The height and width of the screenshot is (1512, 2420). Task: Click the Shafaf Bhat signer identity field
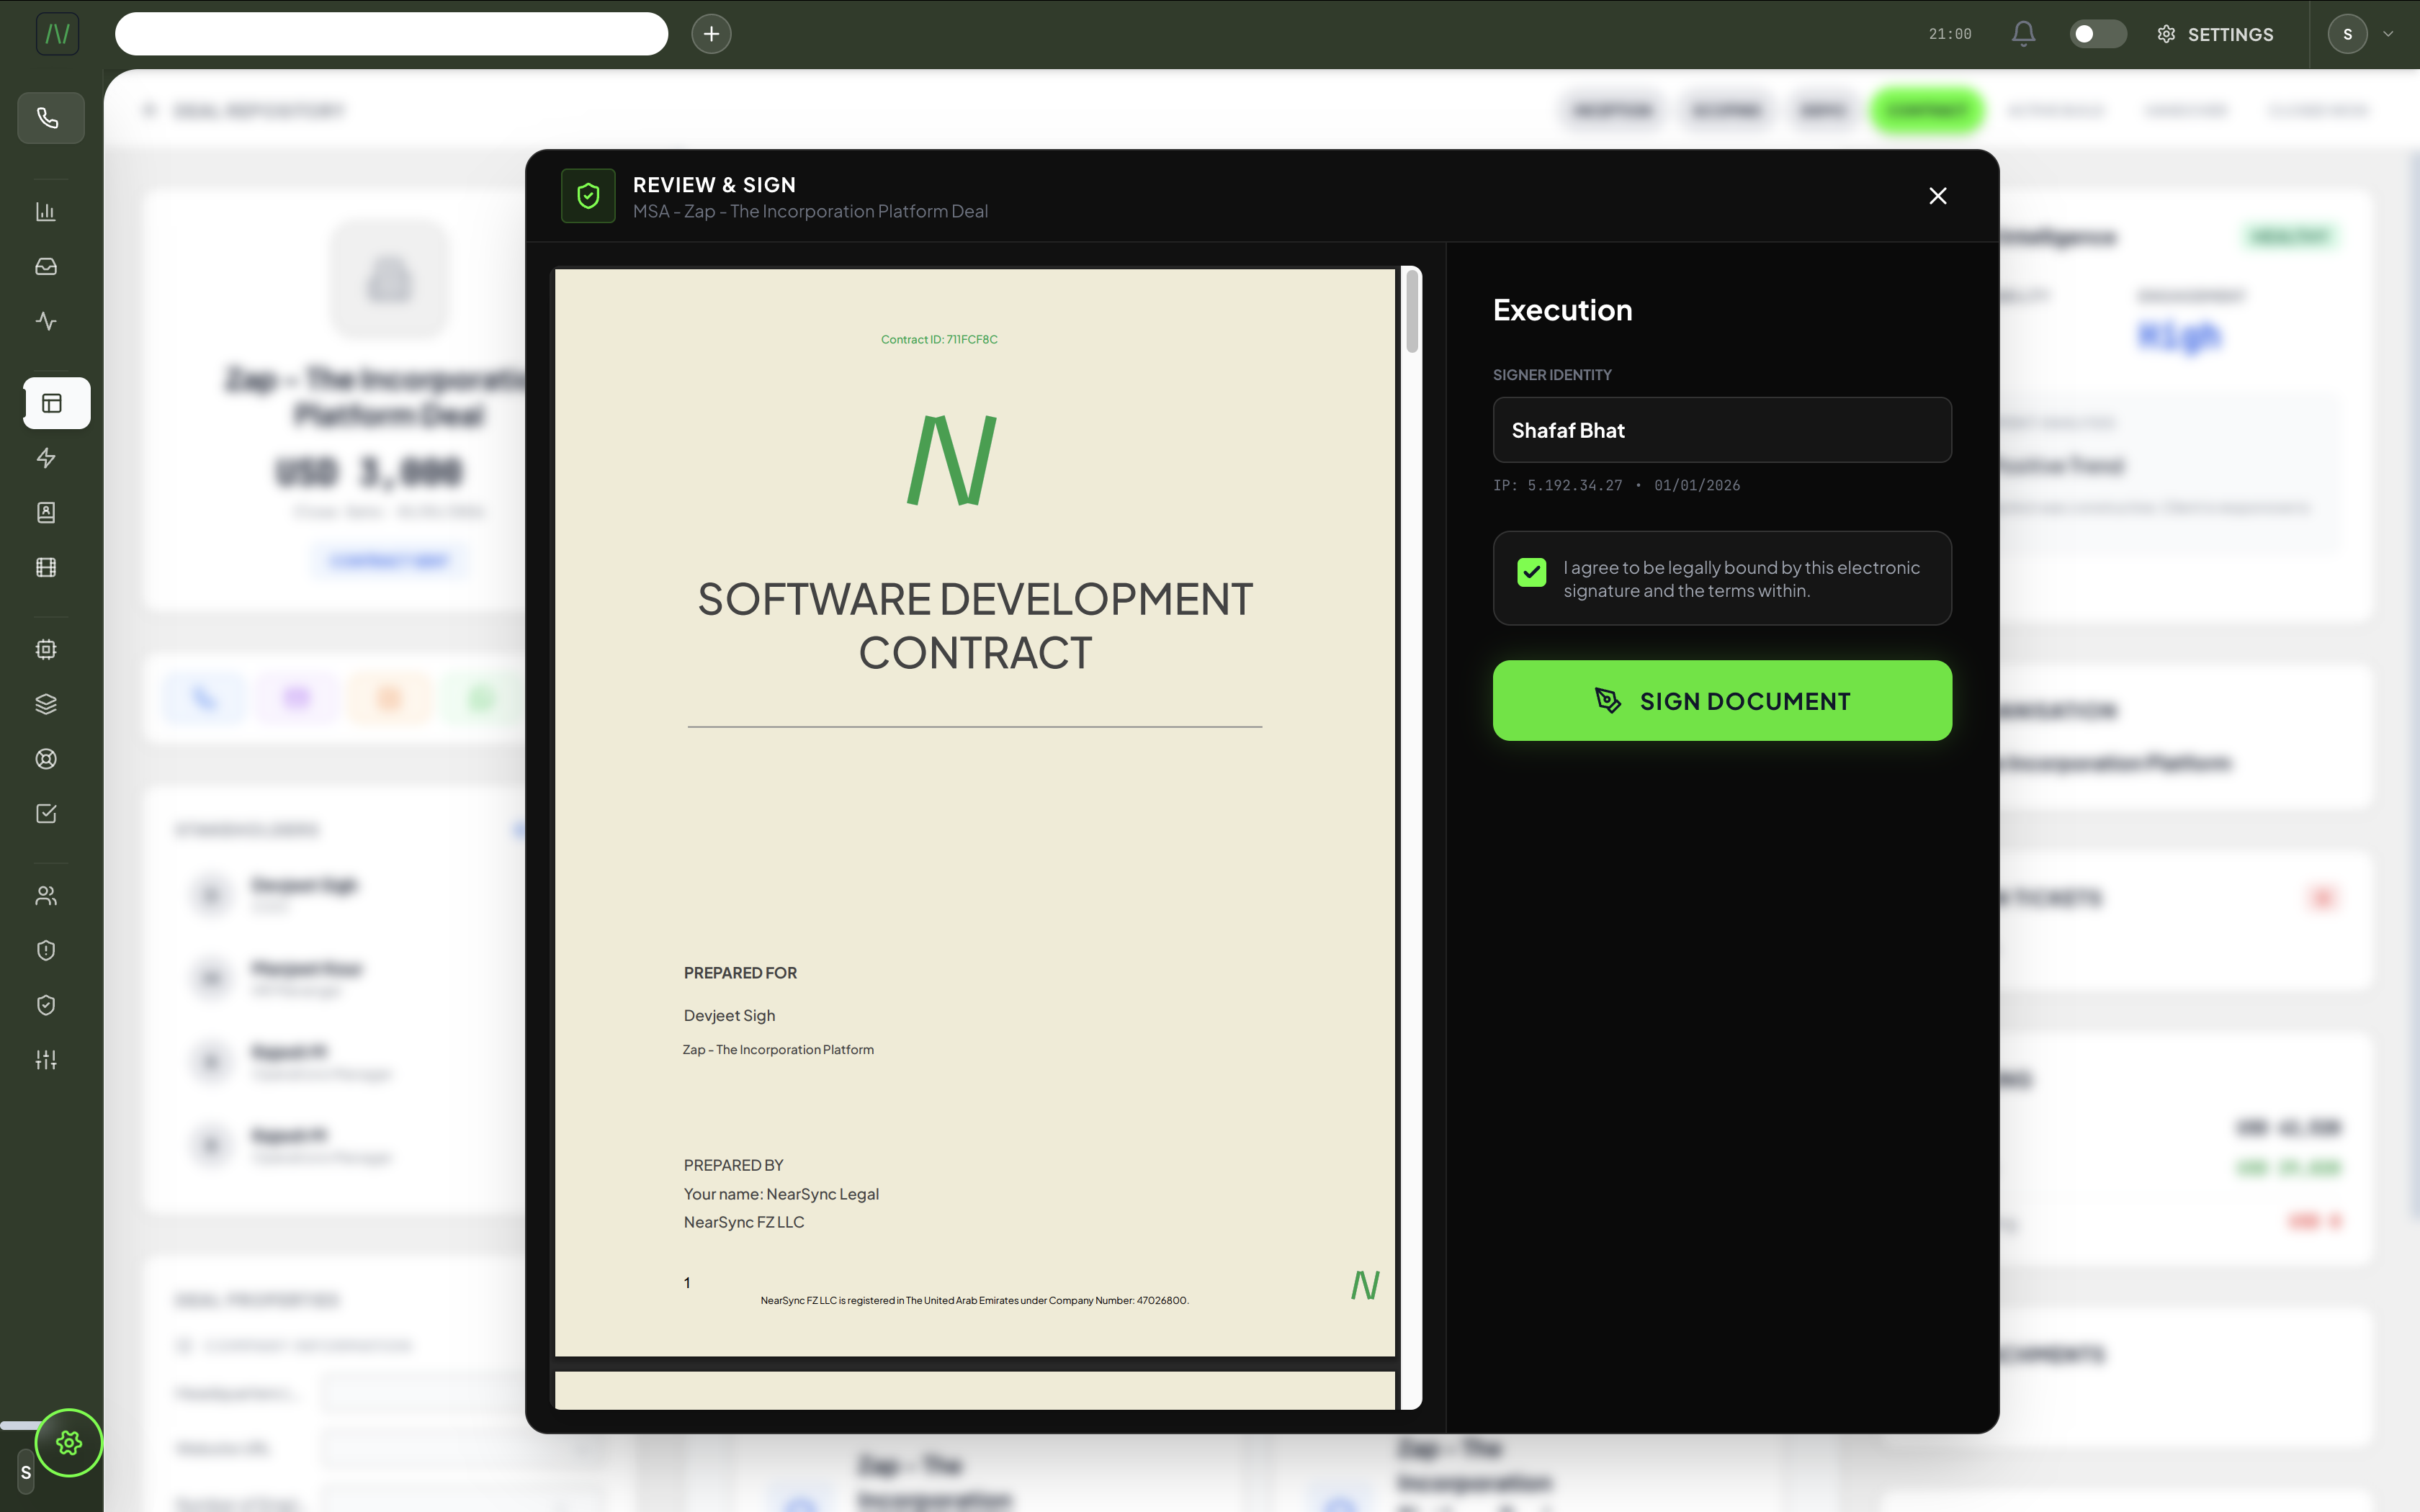tap(1721, 430)
